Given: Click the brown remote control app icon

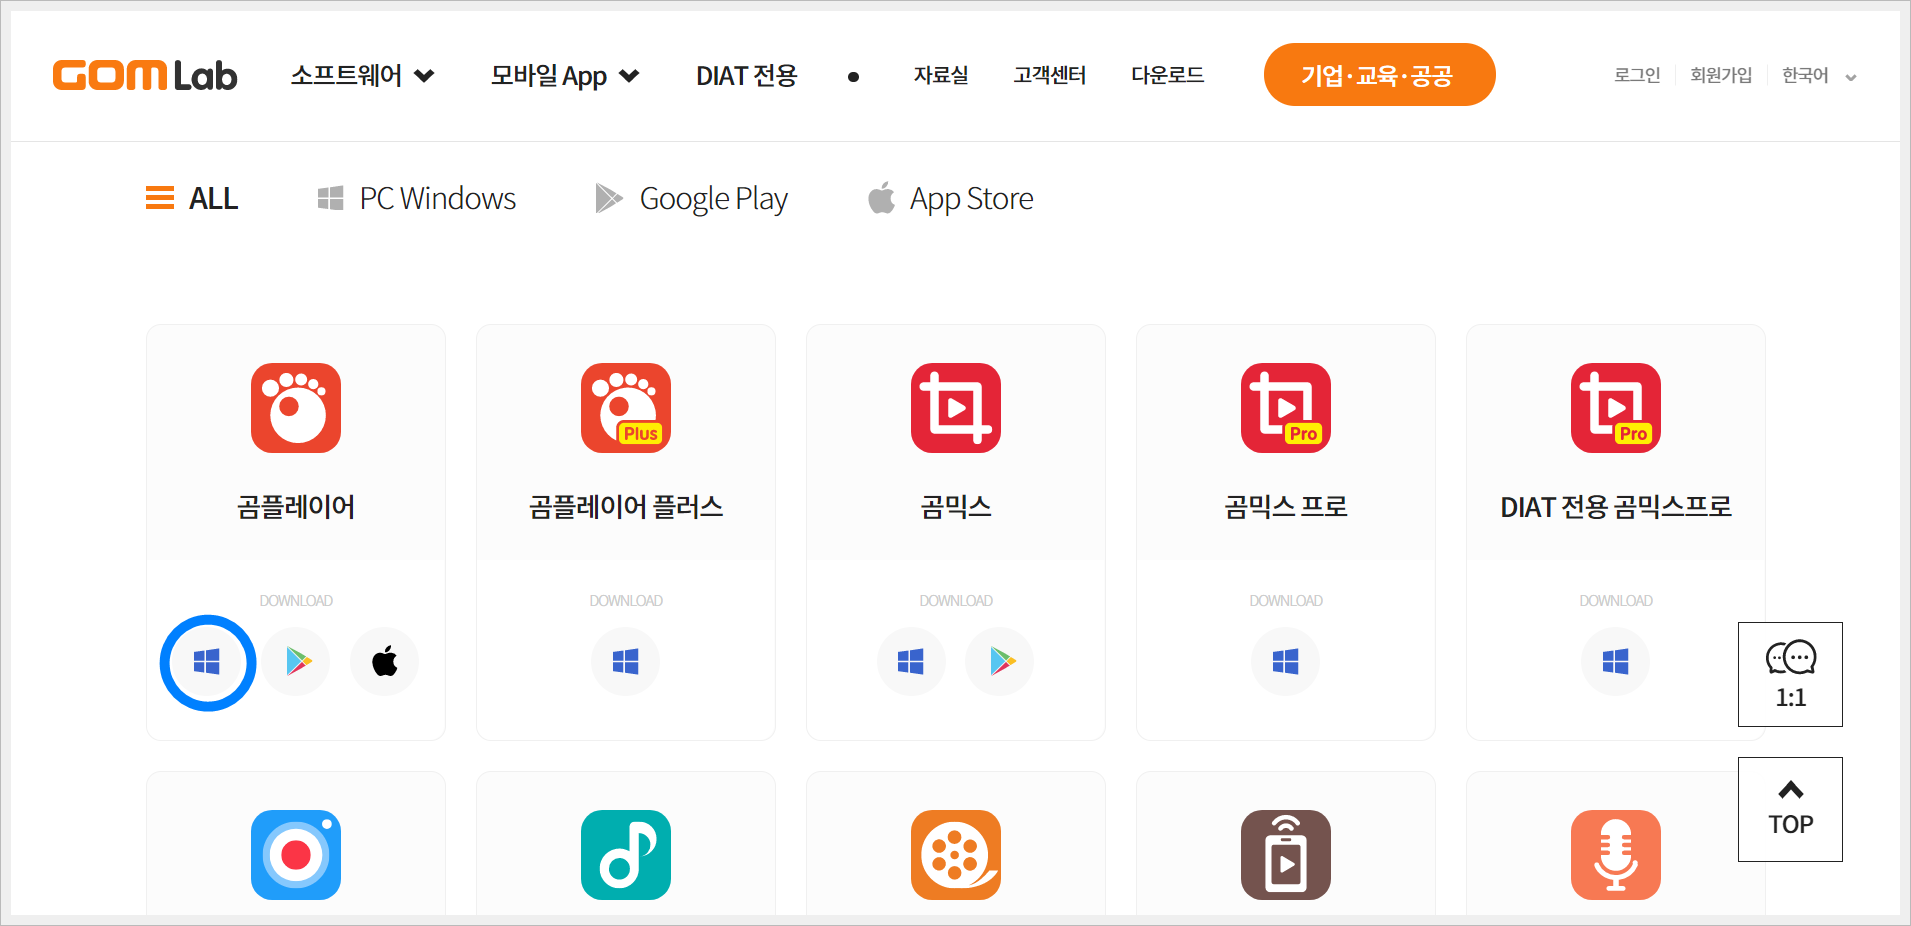Looking at the screenshot, I should tap(1286, 855).
